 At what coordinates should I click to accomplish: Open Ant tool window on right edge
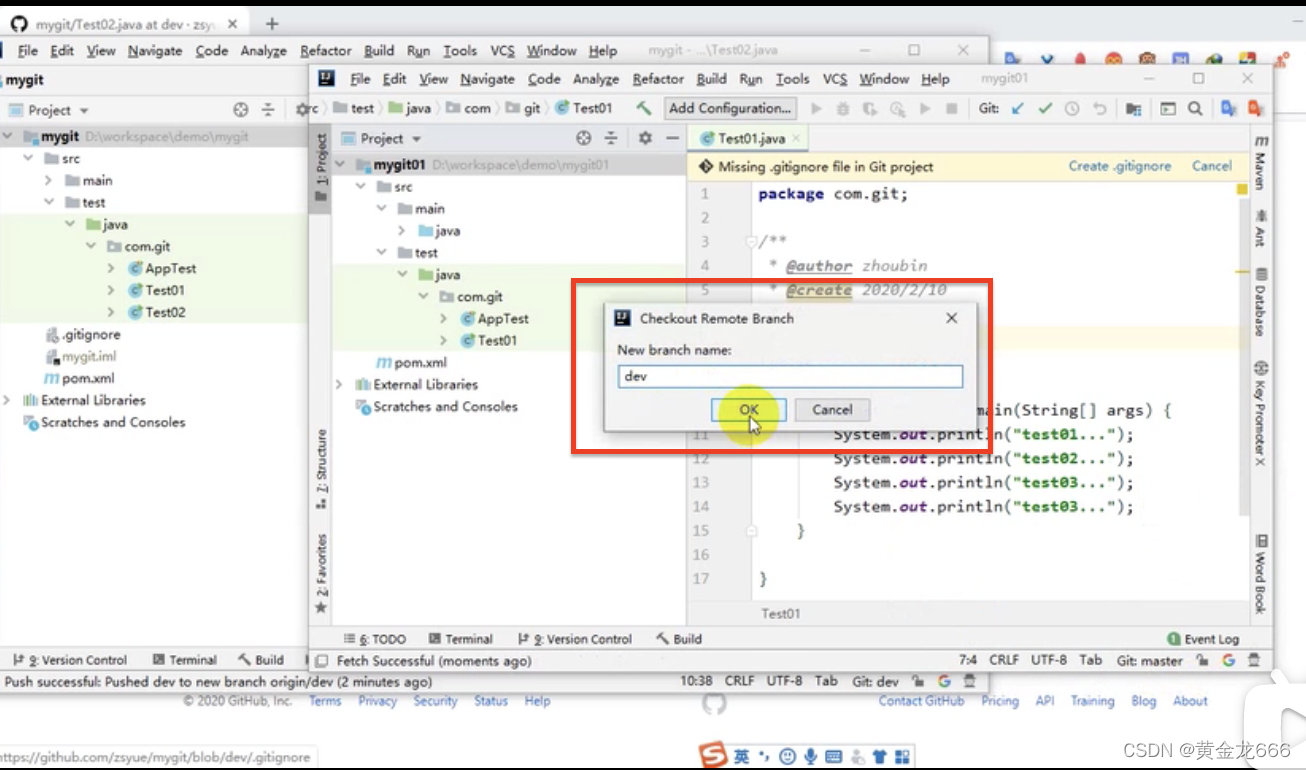click(x=1261, y=228)
